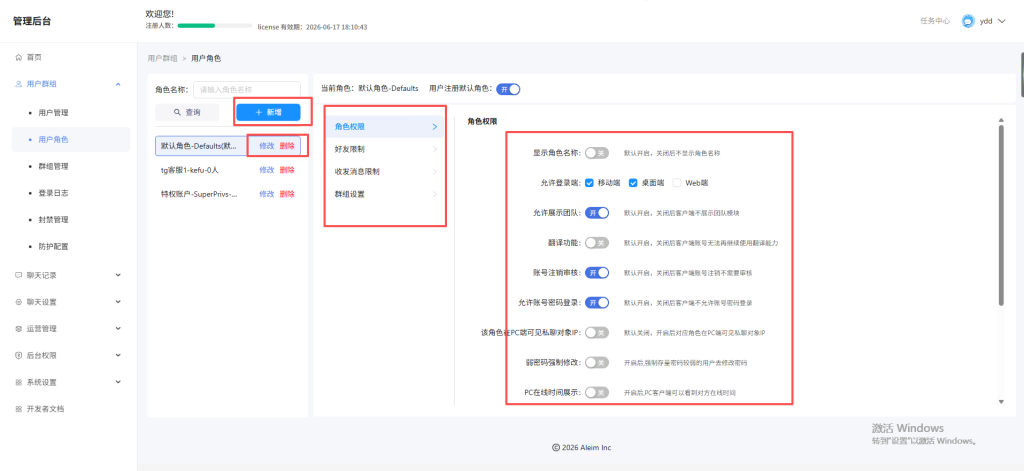Image resolution: width=1024 pixels, height=471 pixels.
Task: Click the 运营管理 icon
Action: (x=18, y=329)
